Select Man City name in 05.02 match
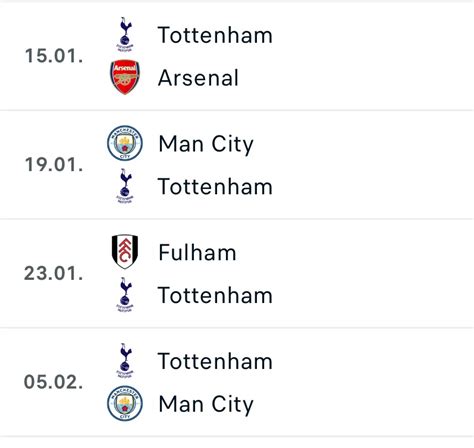Viewport: 474px width, 448px height. pyautogui.click(x=206, y=405)
